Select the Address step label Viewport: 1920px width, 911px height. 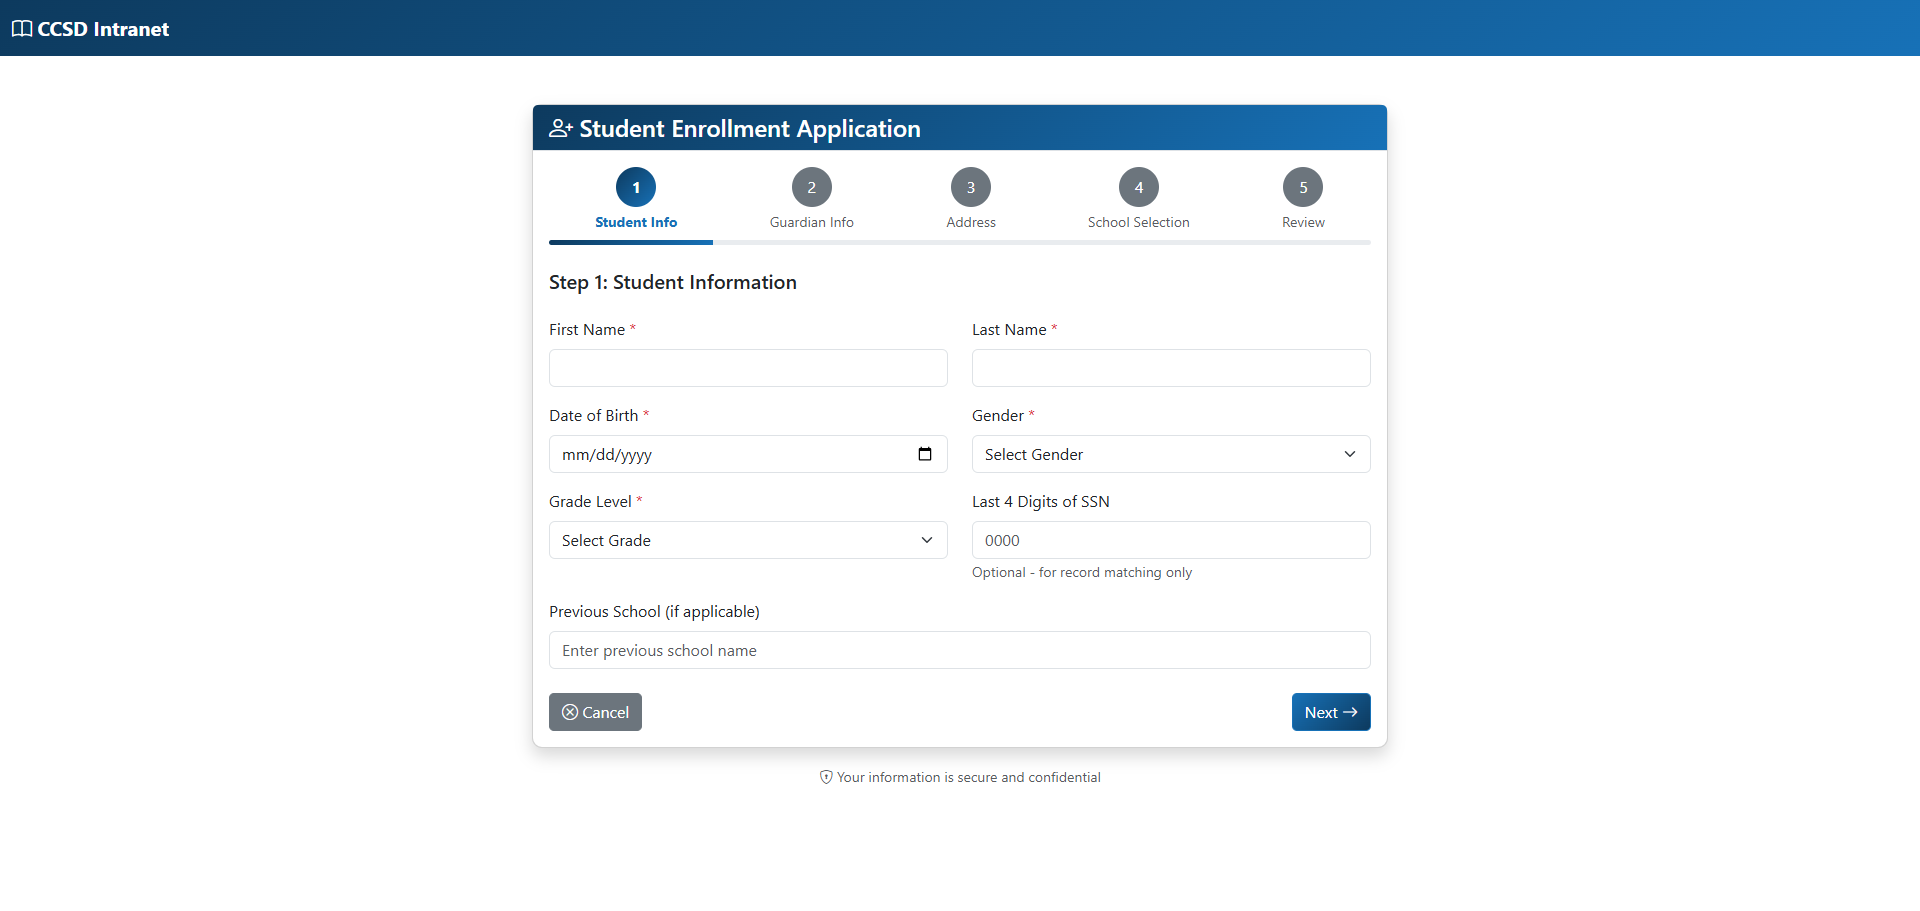click(x=971, y=222)
